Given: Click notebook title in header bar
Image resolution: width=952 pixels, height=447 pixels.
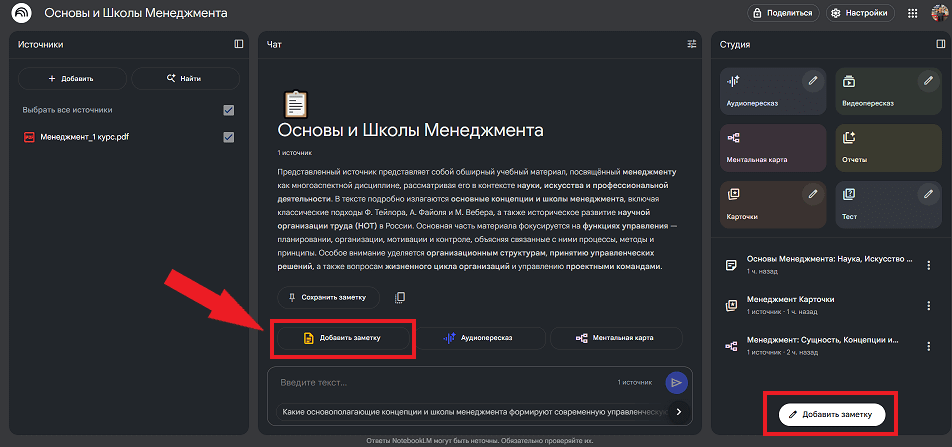Looking at the screenshot, I should pos(136,13).
